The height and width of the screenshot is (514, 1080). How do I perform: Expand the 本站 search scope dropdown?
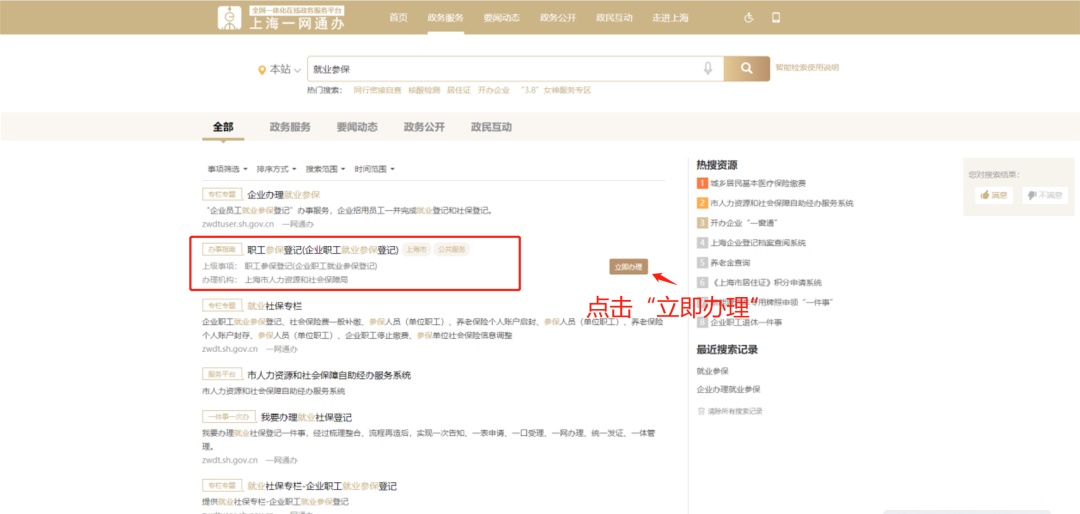pos(279,69)
